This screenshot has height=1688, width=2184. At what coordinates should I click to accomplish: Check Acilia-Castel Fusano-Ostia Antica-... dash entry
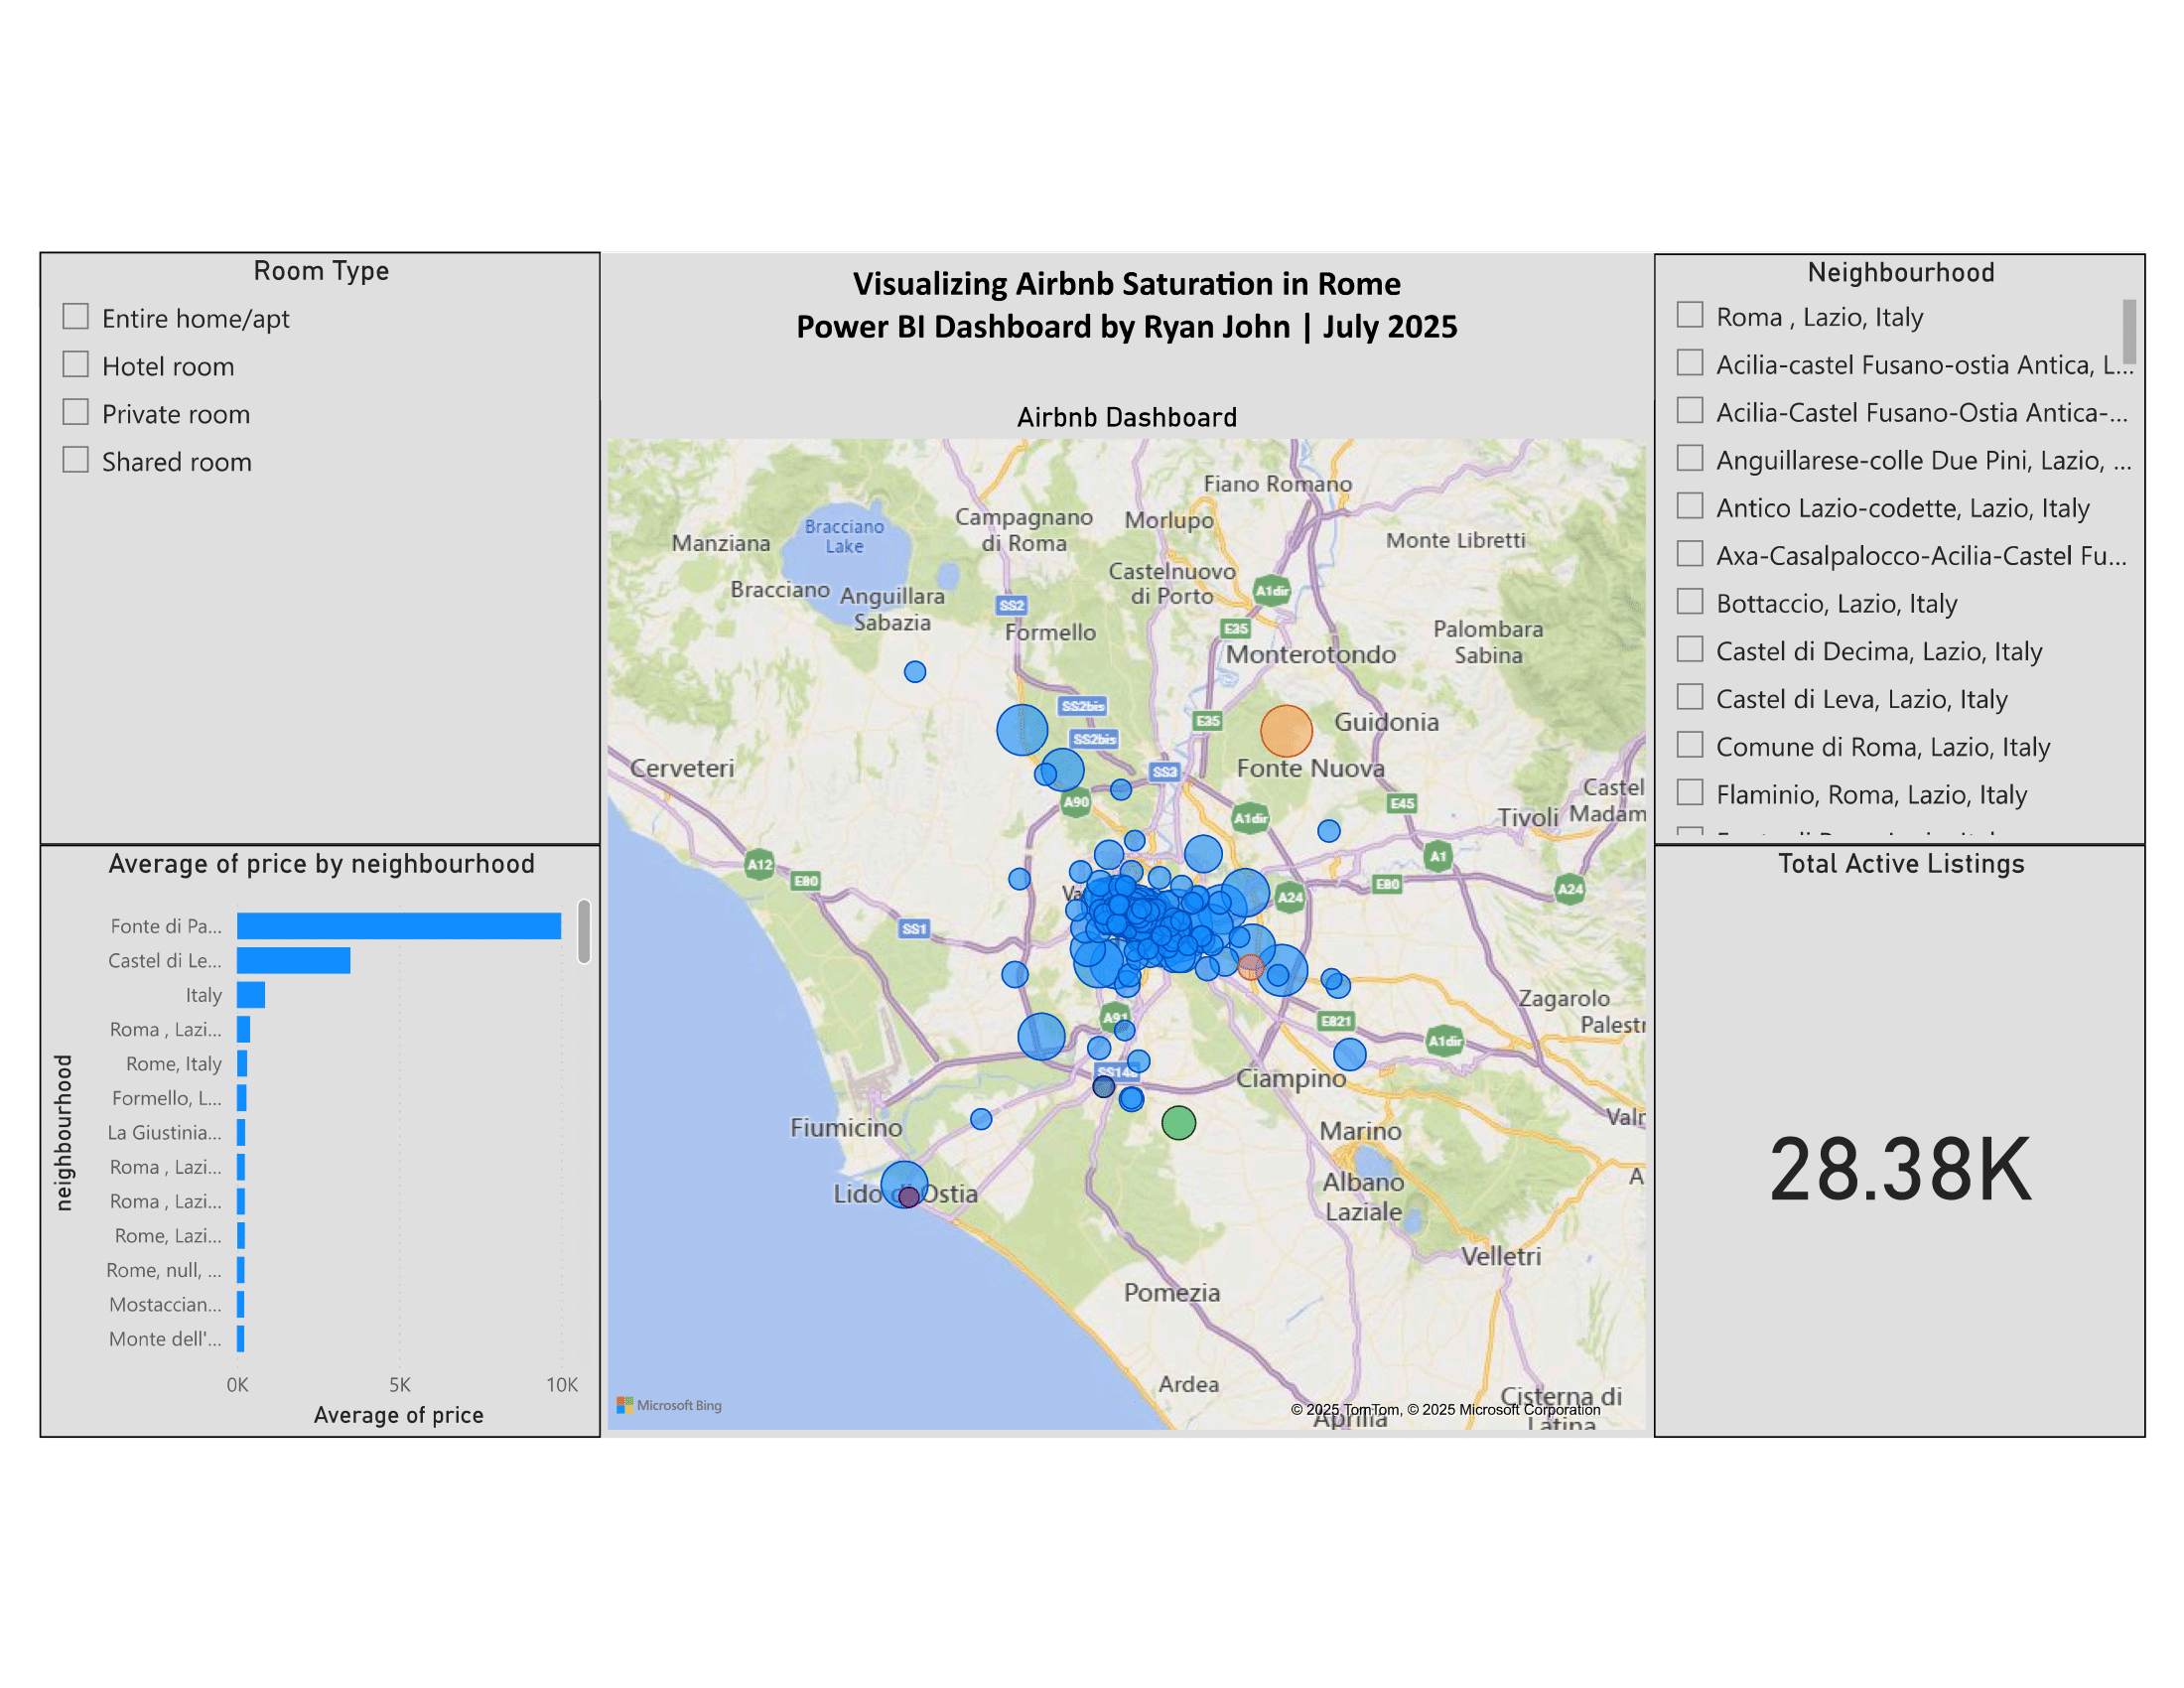coord(1690,411)
